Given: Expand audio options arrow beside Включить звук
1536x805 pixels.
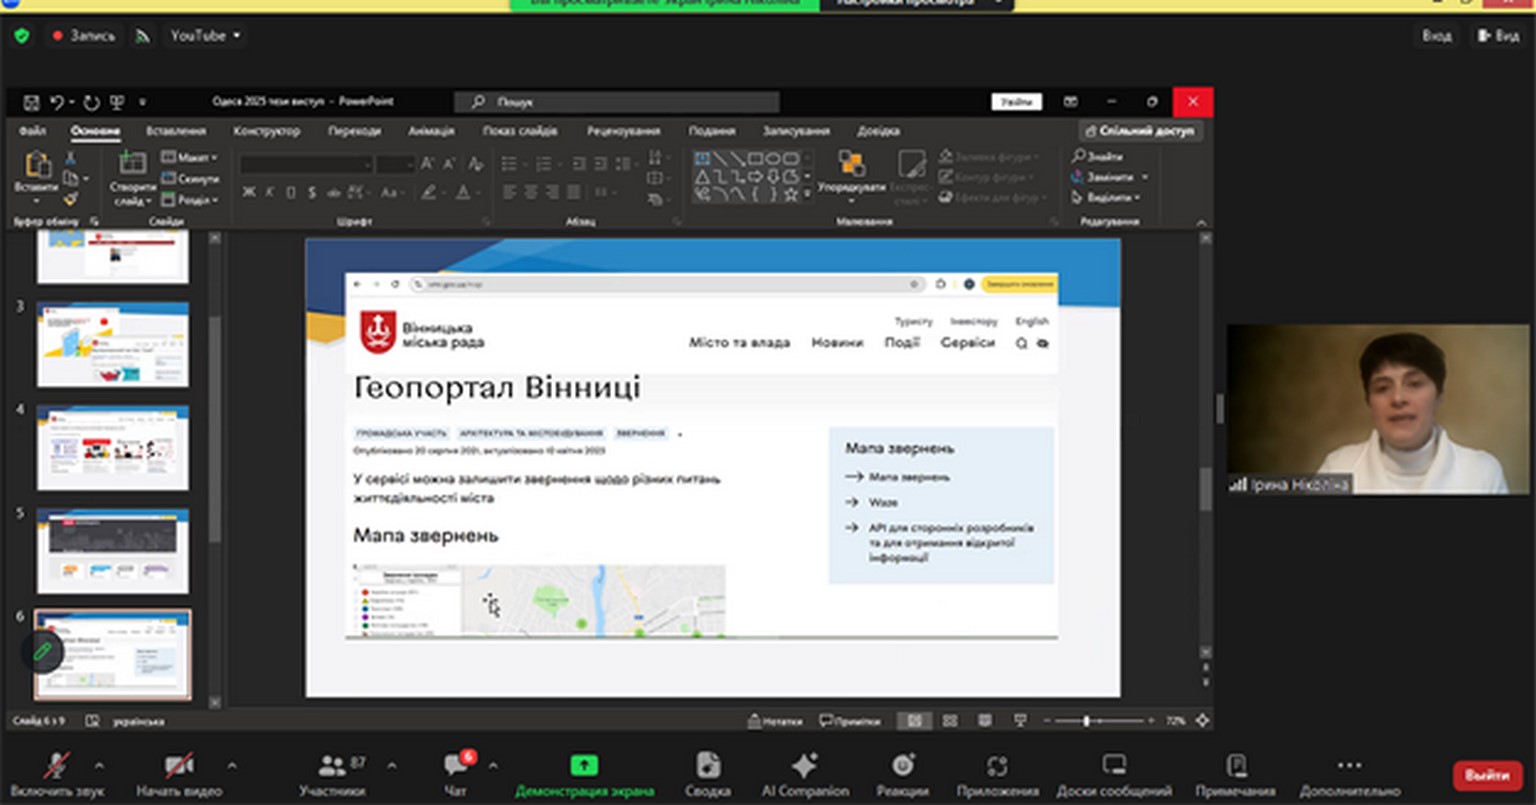Looking at the screenshot, I should [x=99, y=766].
